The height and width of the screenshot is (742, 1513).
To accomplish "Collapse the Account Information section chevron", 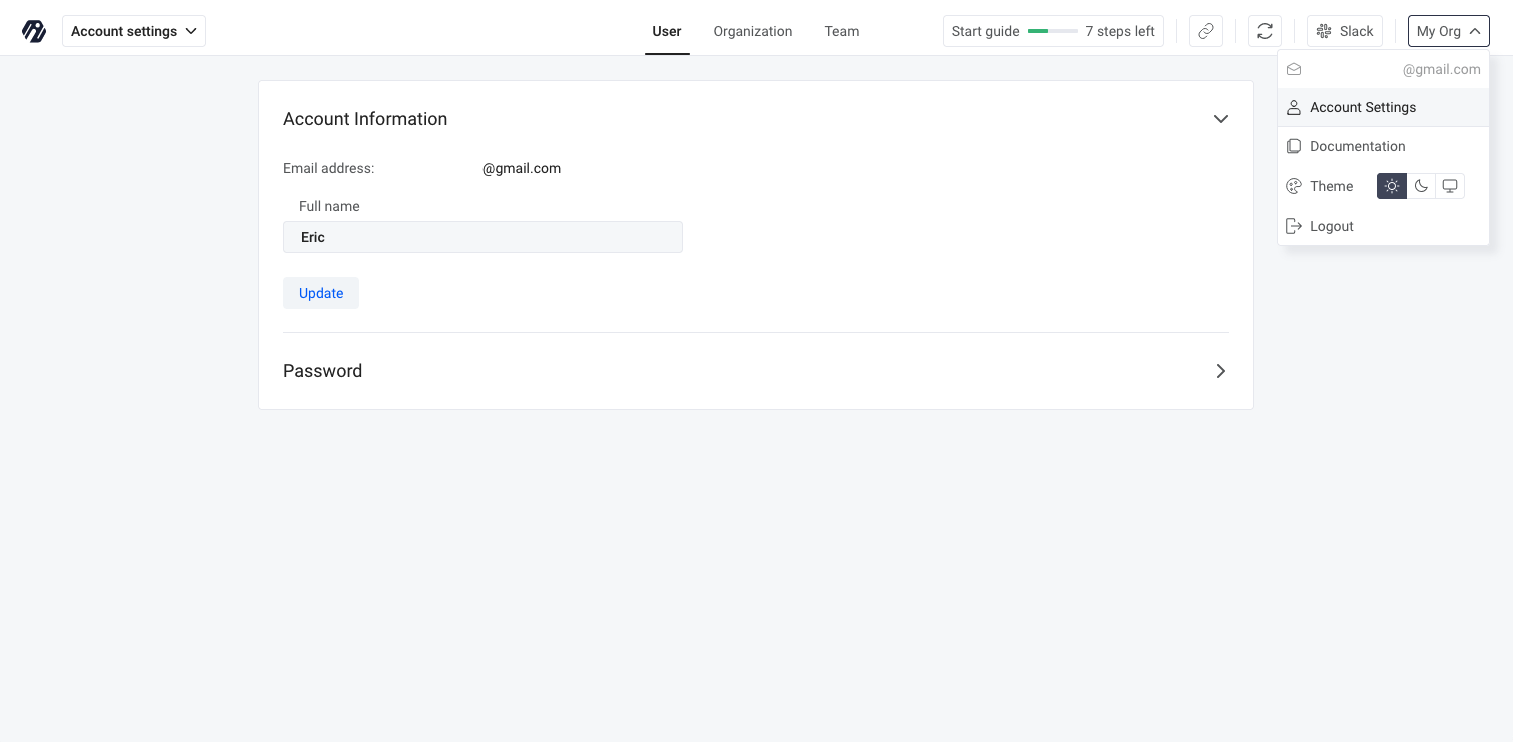I will point(1221,119).
